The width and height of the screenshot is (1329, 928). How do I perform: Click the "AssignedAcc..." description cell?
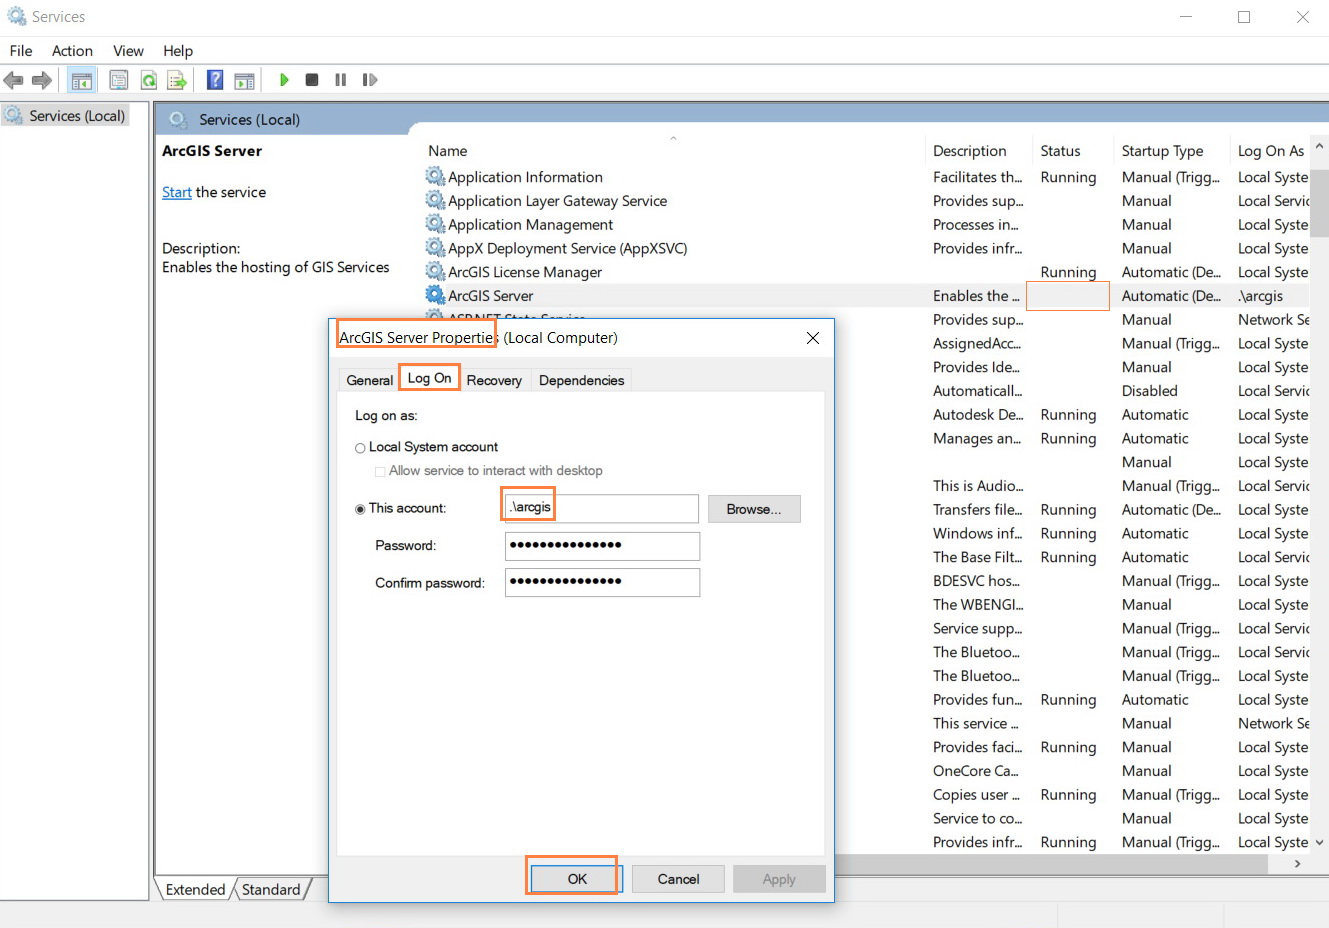click(977, 343)
